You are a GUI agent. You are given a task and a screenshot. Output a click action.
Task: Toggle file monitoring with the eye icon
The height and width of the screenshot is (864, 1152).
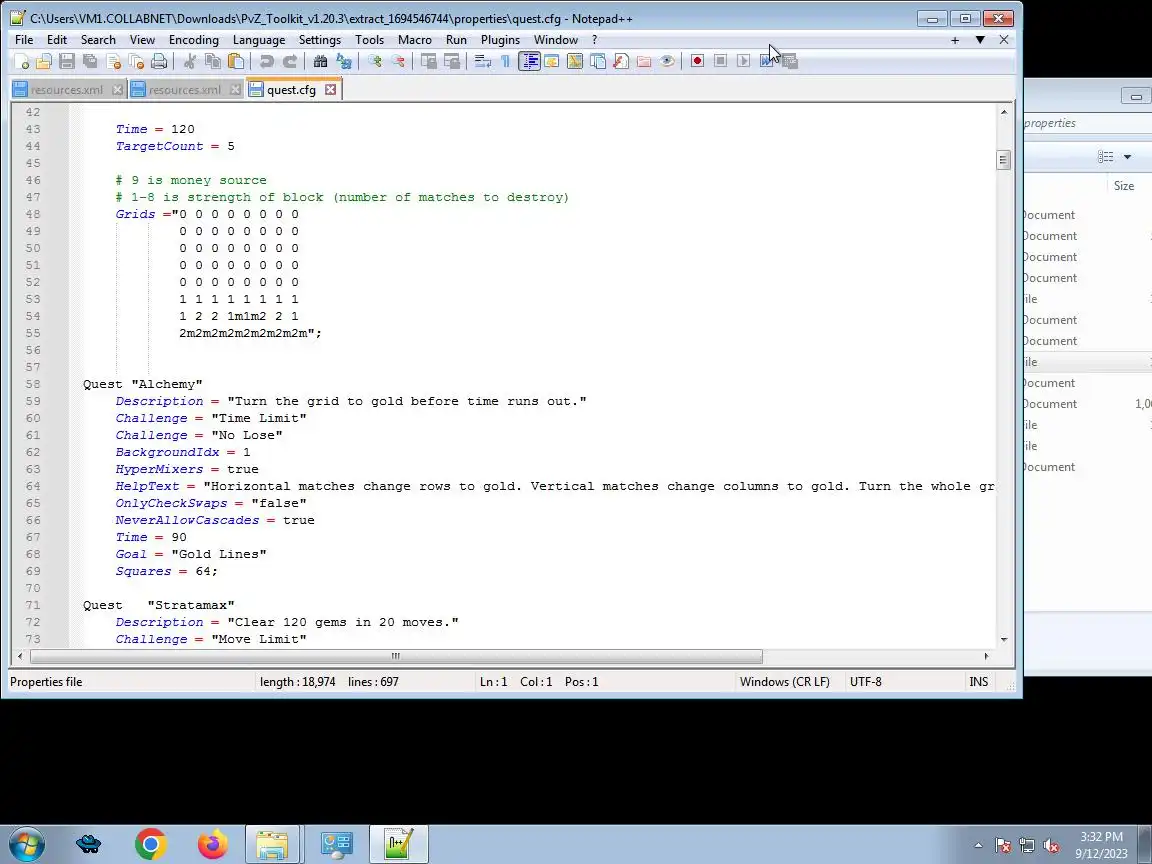point(667,61)
